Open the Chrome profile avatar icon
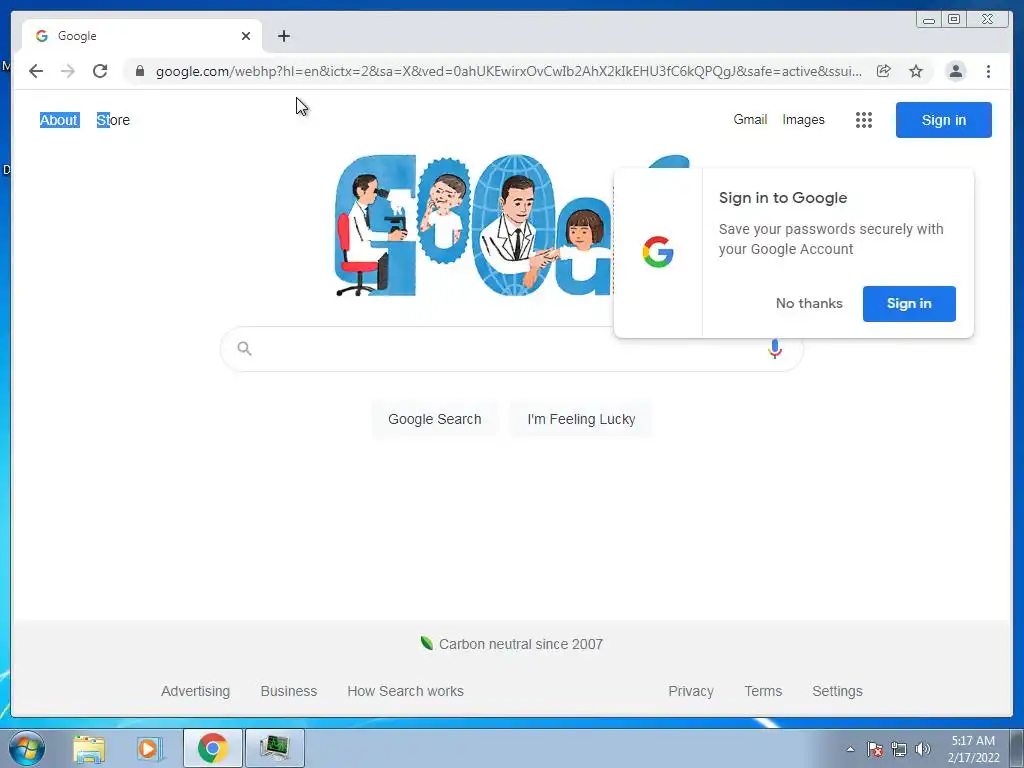 click(x=955, y=71)
